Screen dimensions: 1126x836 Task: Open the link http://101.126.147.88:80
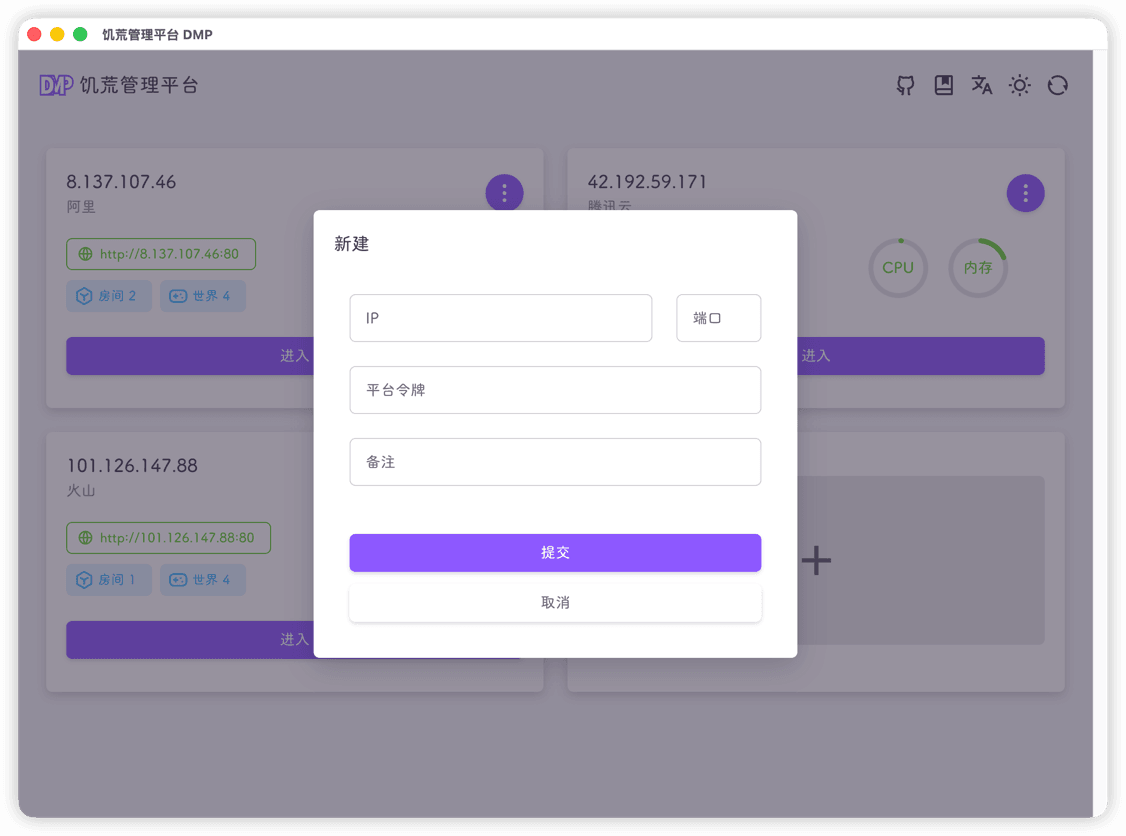coord(168,538)
